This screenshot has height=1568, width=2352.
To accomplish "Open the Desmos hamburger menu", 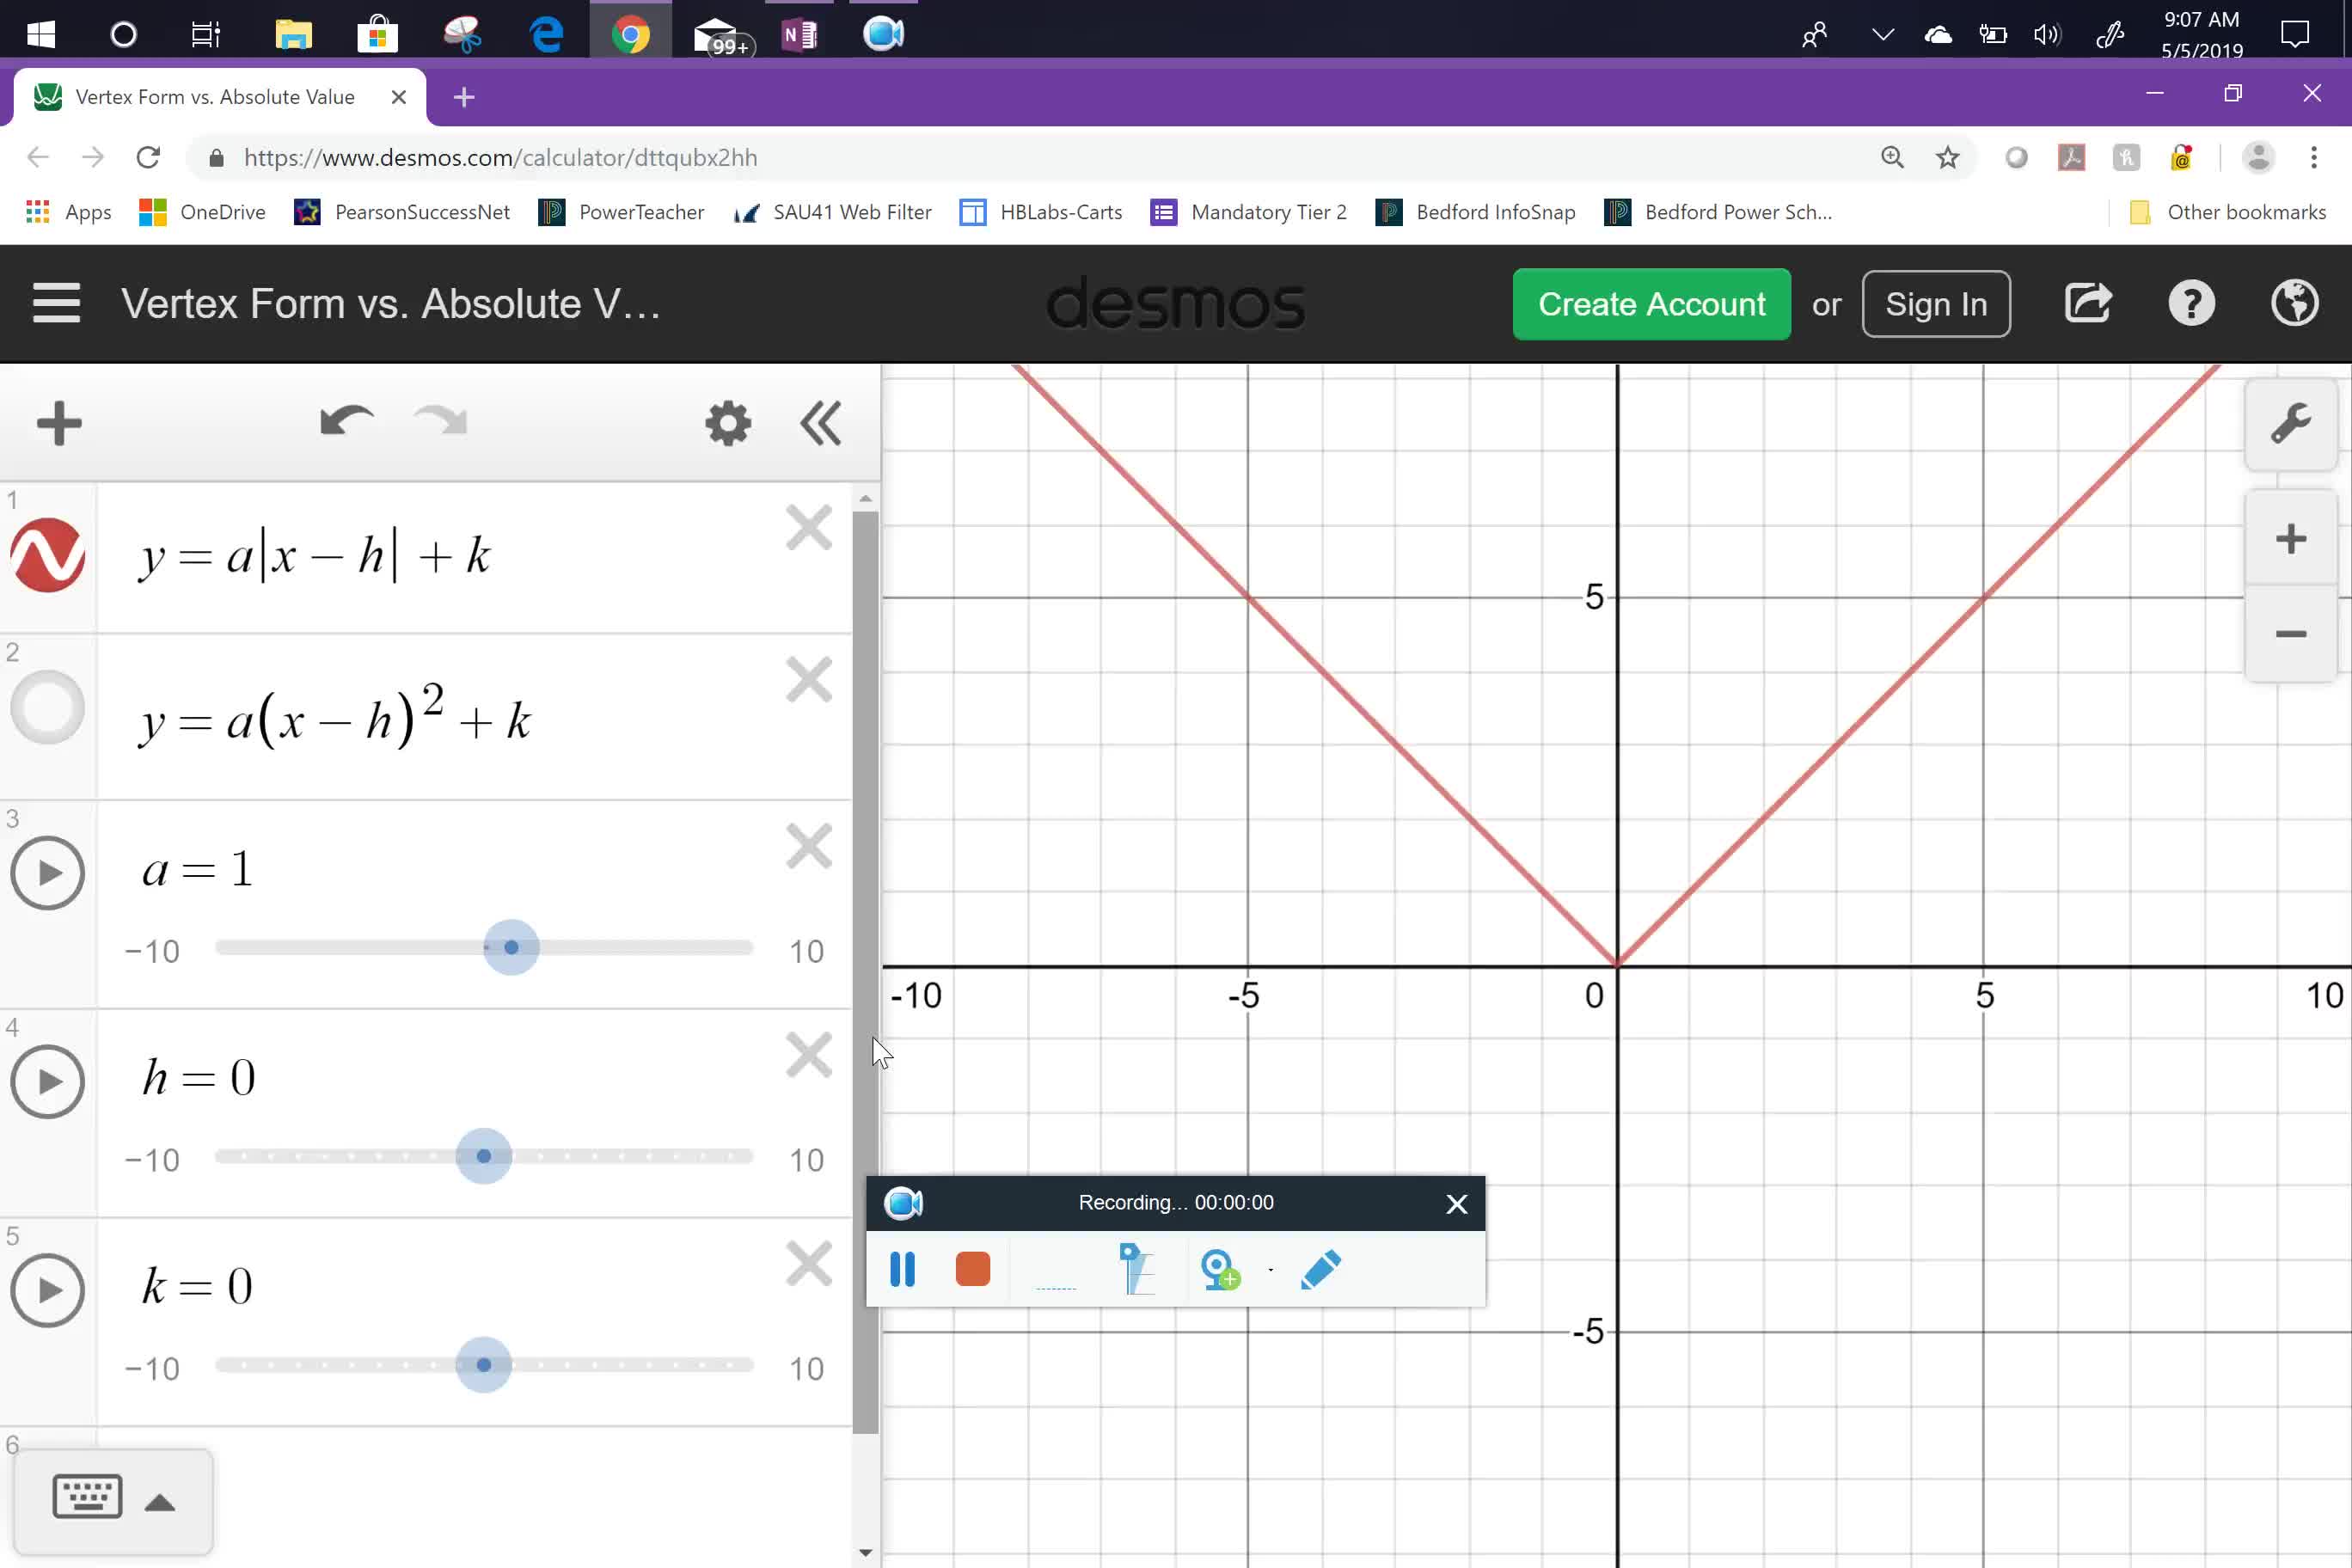I will coord(56,303).
